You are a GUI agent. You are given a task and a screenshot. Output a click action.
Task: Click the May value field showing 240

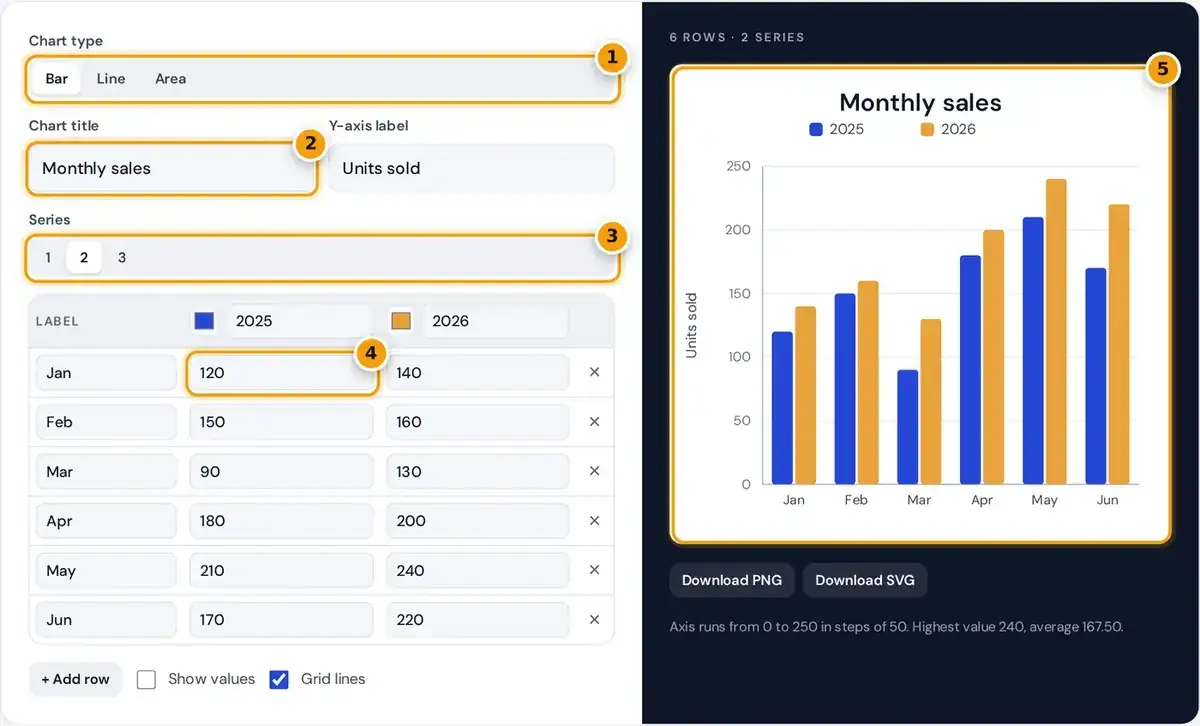coord(478,571)
